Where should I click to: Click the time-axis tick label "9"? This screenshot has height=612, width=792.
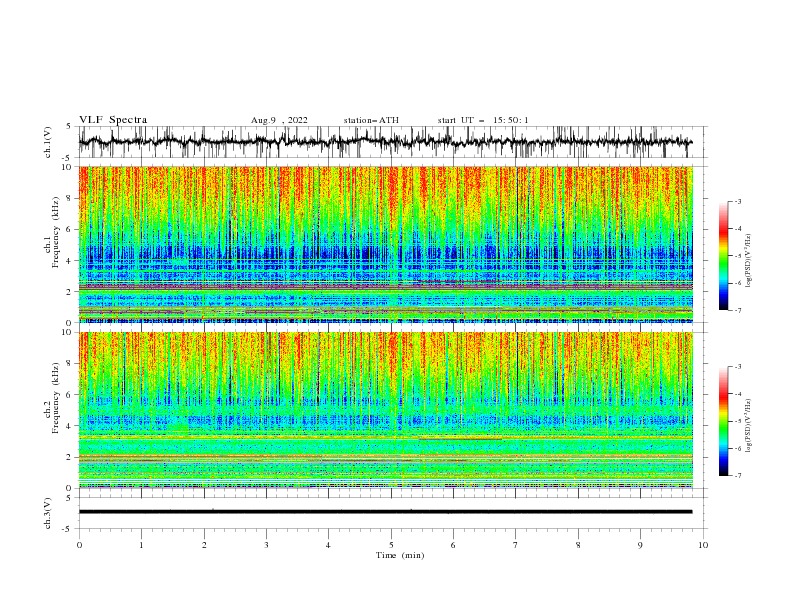[x=640, y=545]
